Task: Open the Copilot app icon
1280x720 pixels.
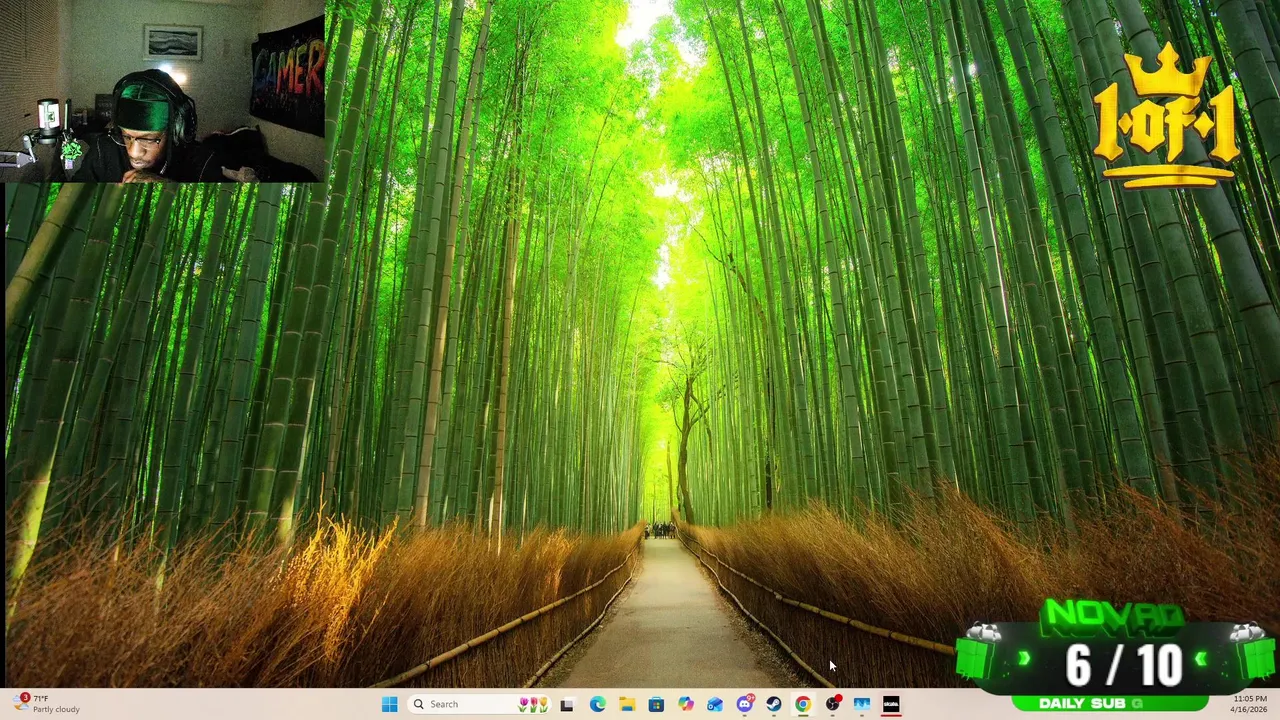Action: pyautogui.click(x=685, y=704)
